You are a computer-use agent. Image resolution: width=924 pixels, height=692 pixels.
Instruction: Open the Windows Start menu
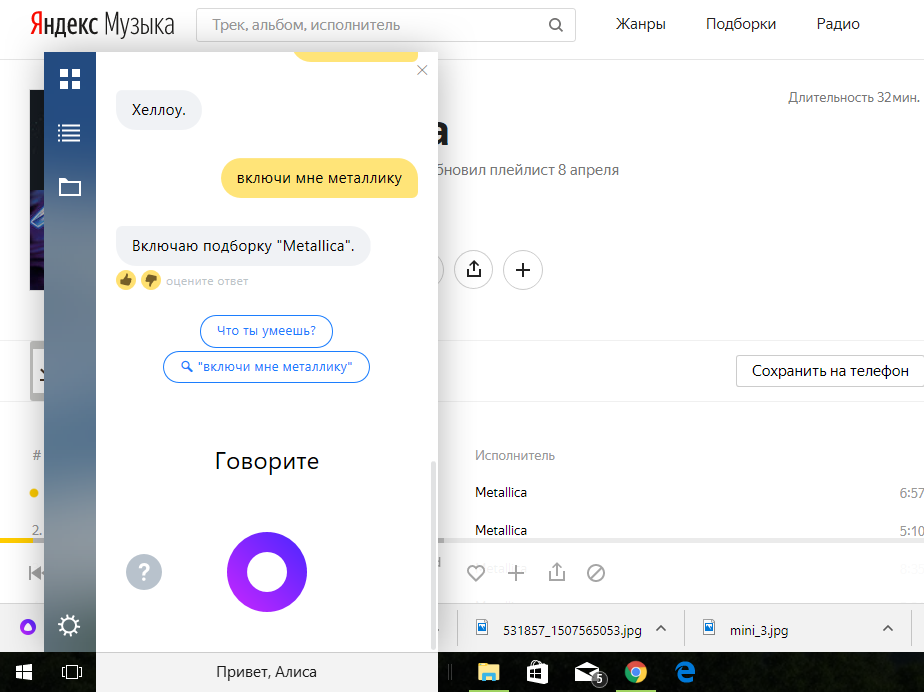(24, 672)
